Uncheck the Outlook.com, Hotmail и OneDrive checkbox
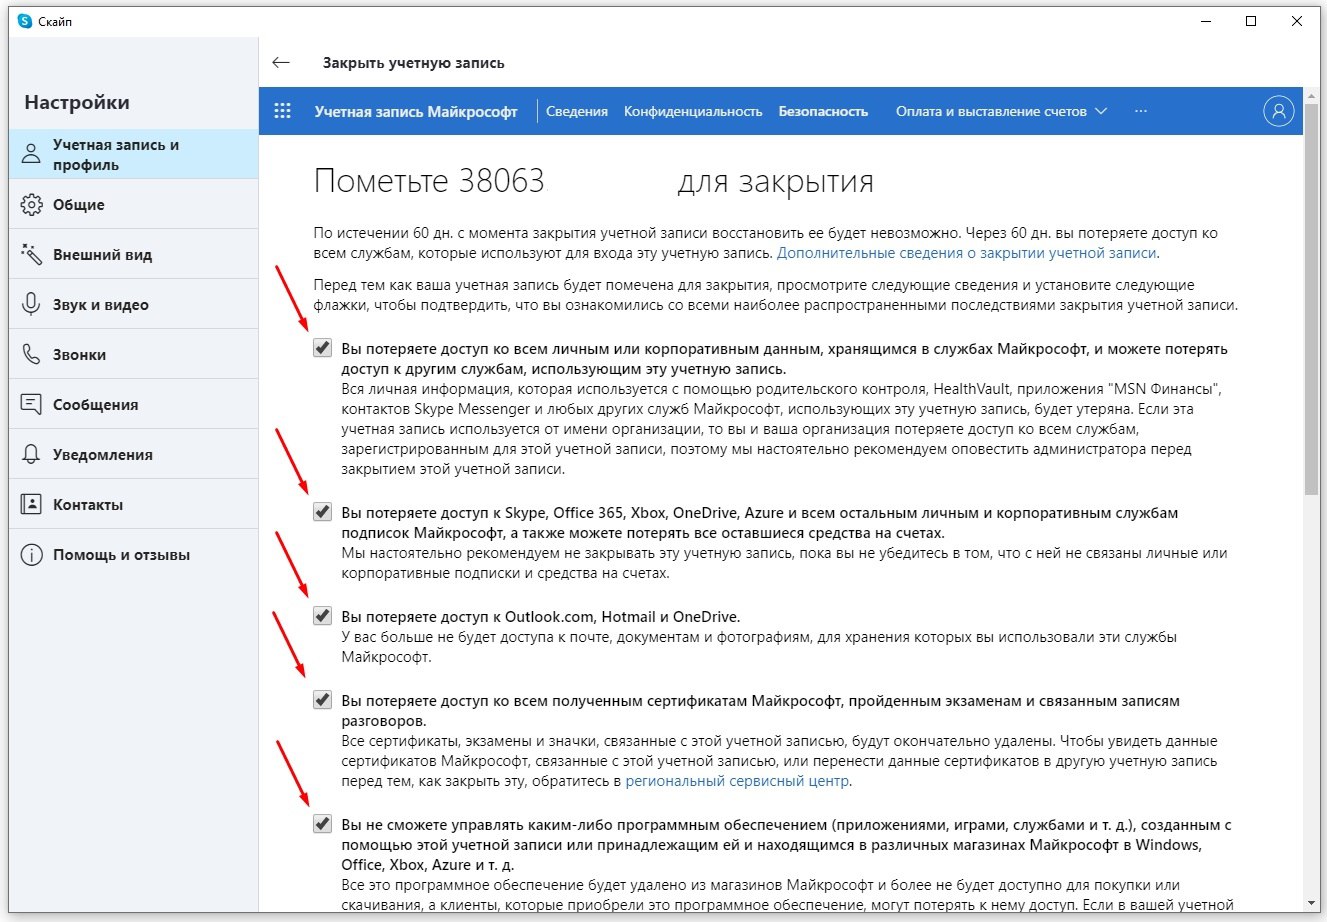 click(x=322, y=616)
